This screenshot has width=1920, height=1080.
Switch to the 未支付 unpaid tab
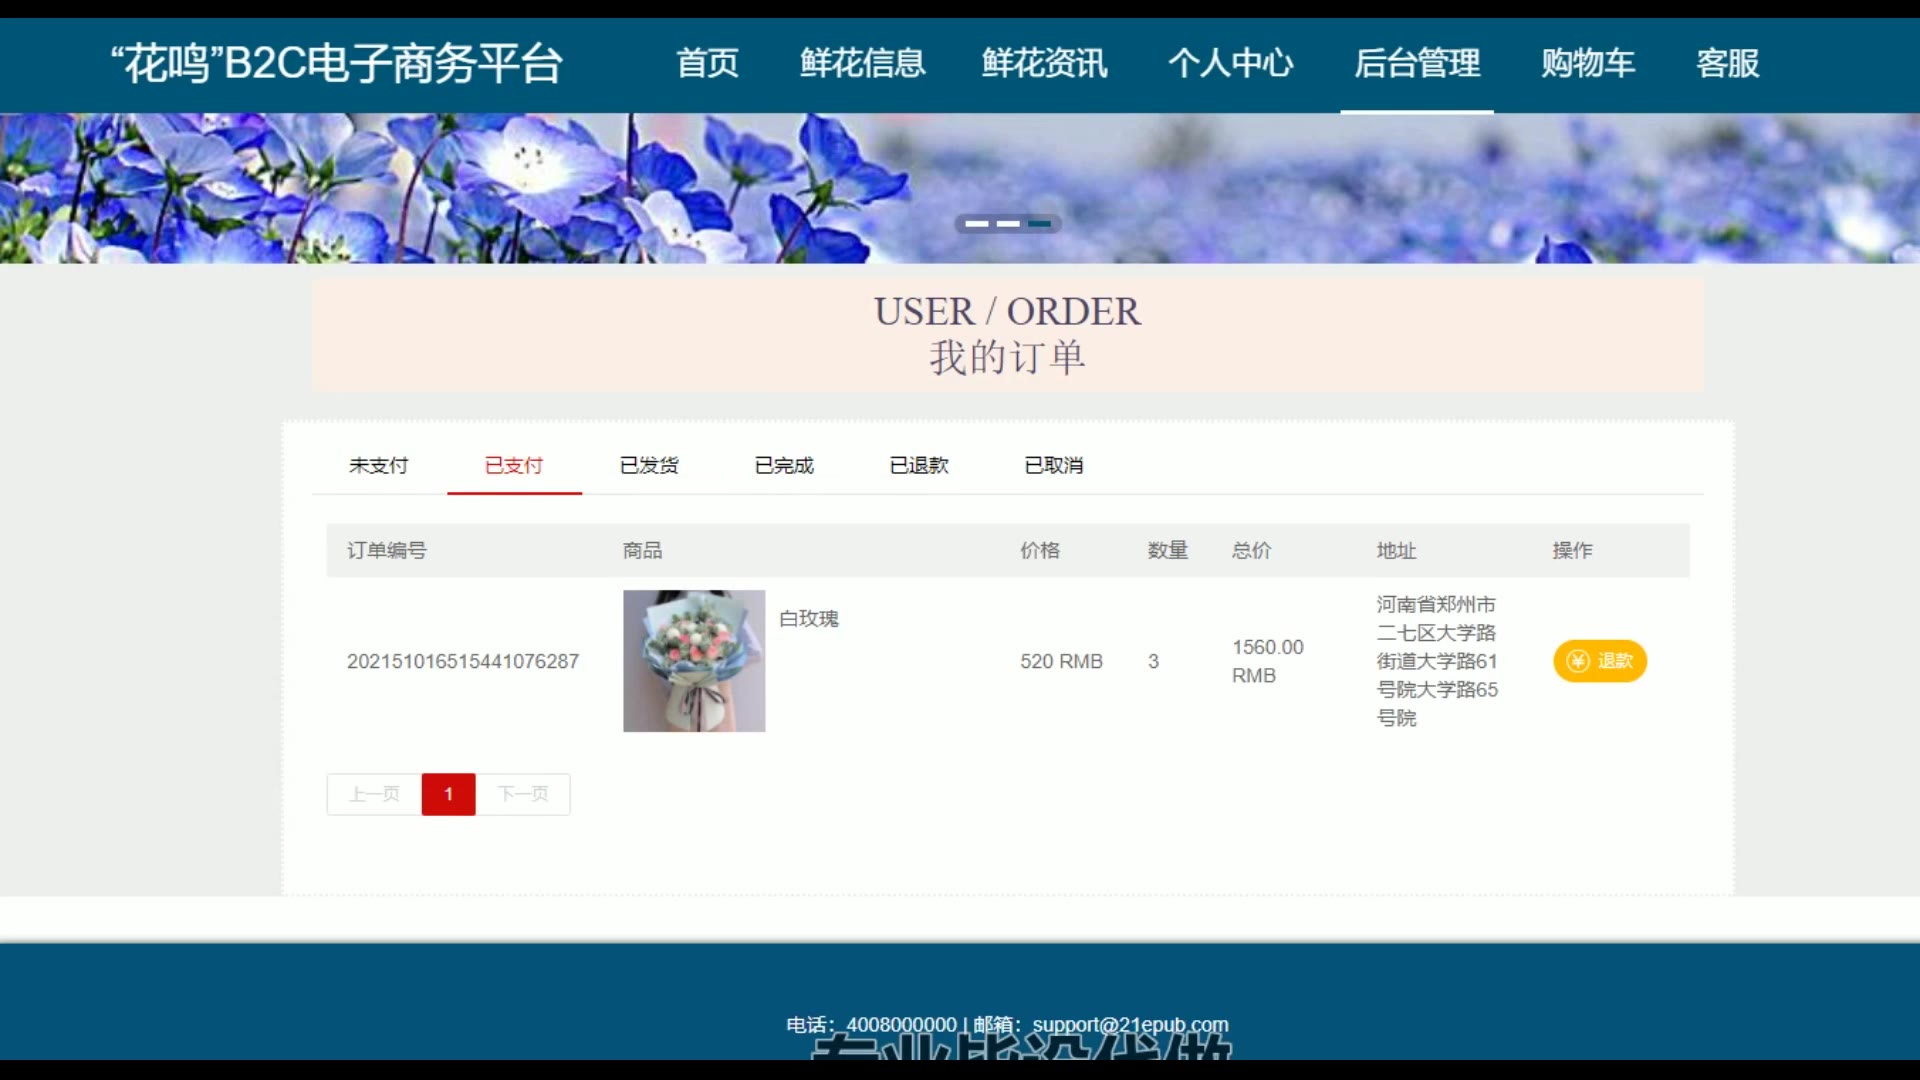[x=378, y=465]
